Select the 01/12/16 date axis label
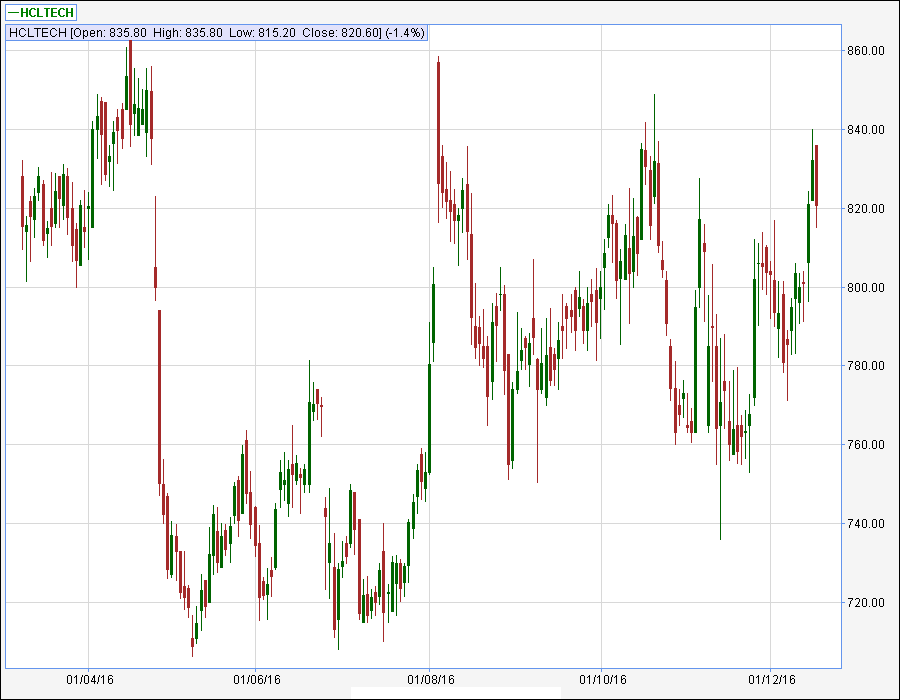This screenshot has width=900, height=700. click(x=772, y=680)
